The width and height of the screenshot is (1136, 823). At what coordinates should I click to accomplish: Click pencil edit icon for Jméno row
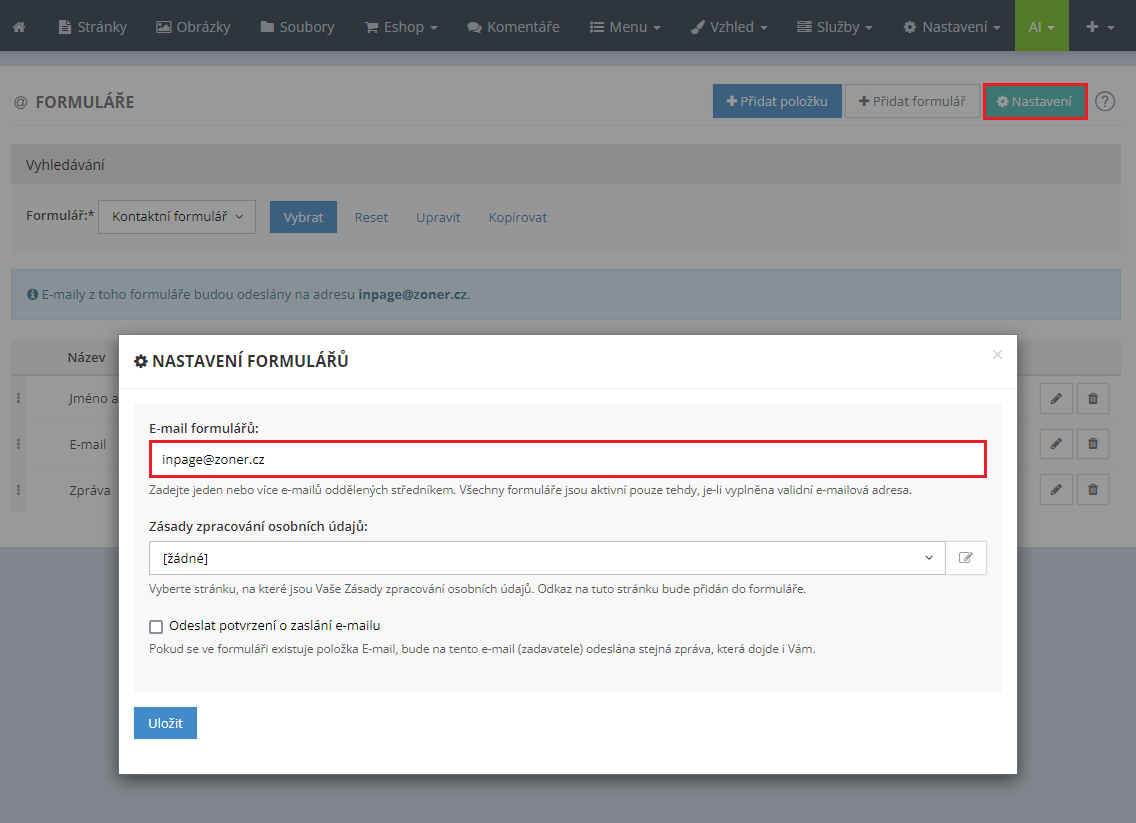pyautogui.click(x=1056, y=399)
